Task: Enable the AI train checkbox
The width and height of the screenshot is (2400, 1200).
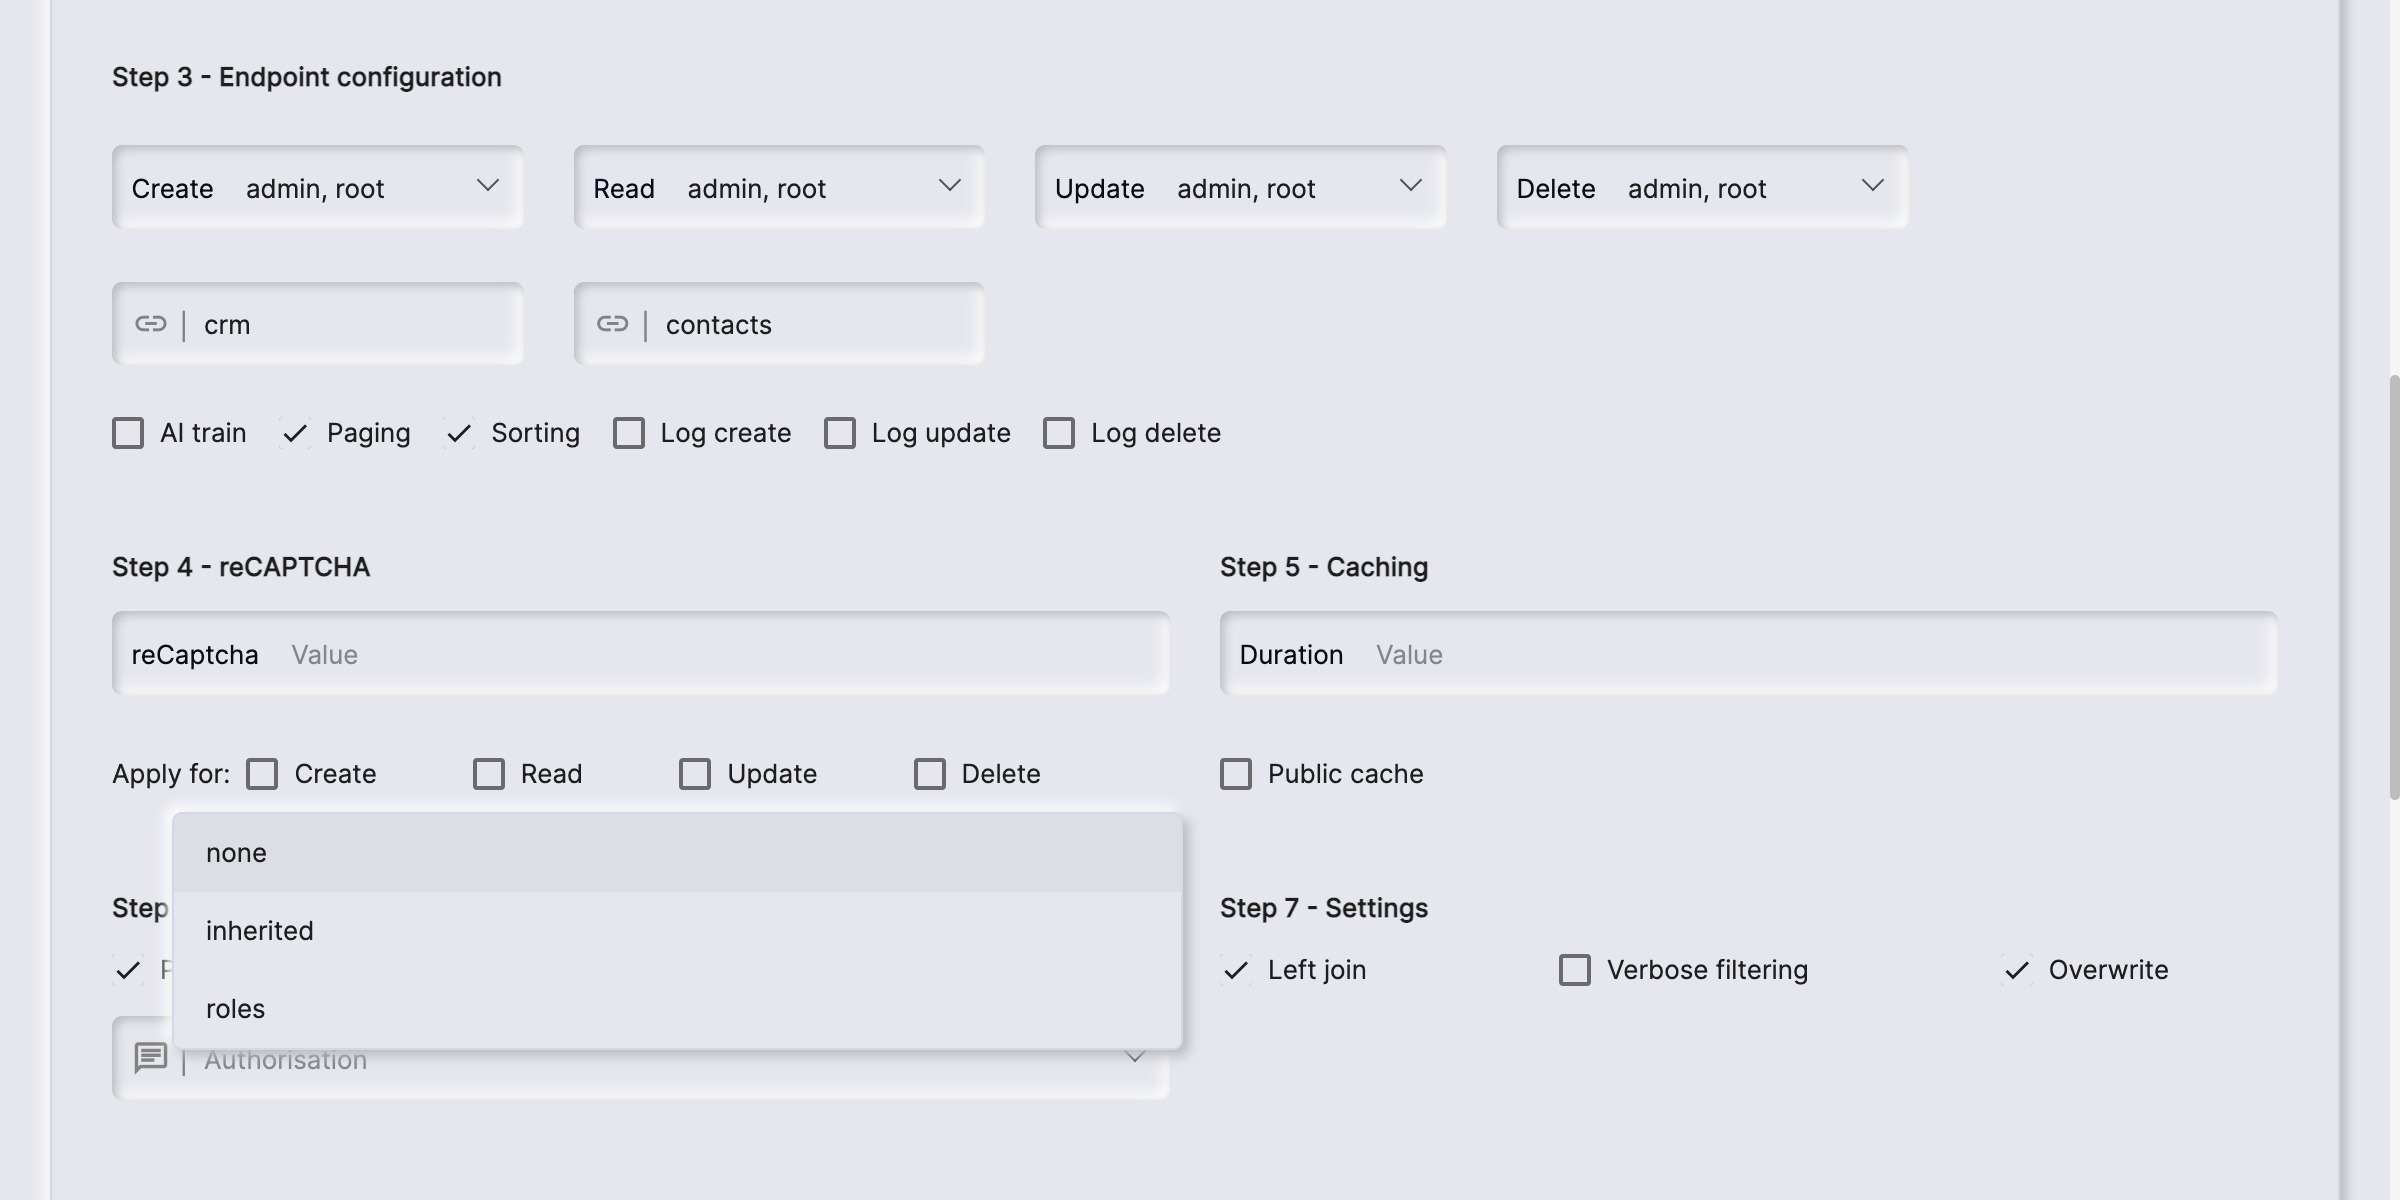Action: 128,433
